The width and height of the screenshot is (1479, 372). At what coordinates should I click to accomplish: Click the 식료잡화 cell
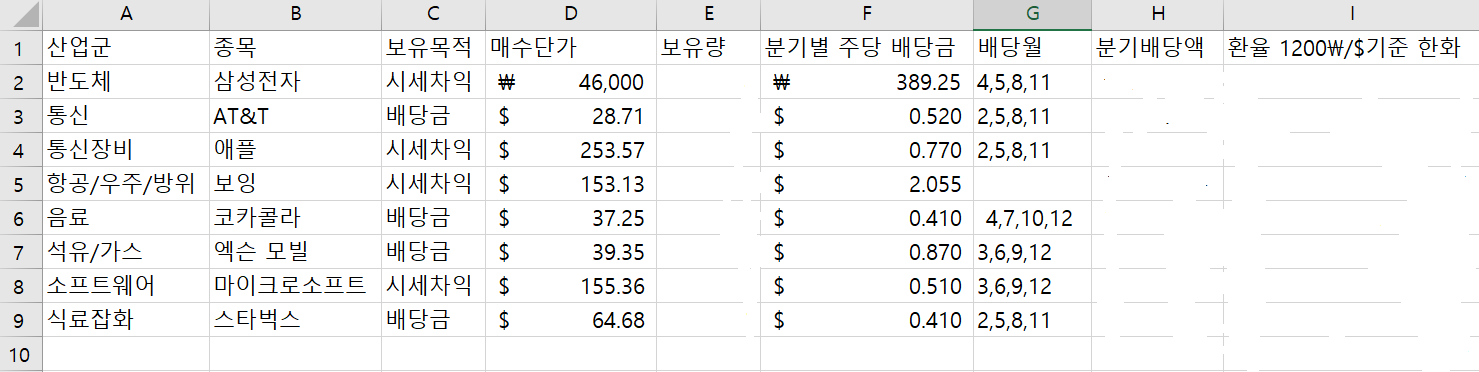[126, 320]
